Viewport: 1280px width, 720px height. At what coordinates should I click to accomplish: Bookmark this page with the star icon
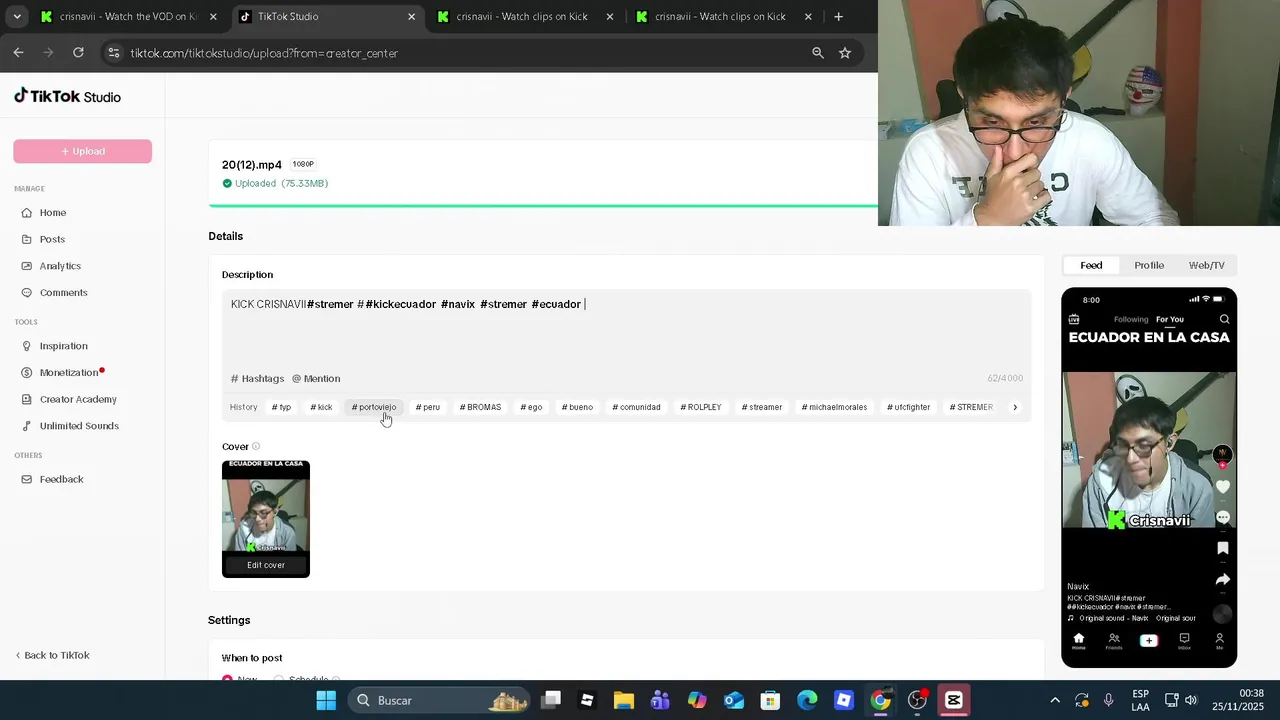[845, 53]
